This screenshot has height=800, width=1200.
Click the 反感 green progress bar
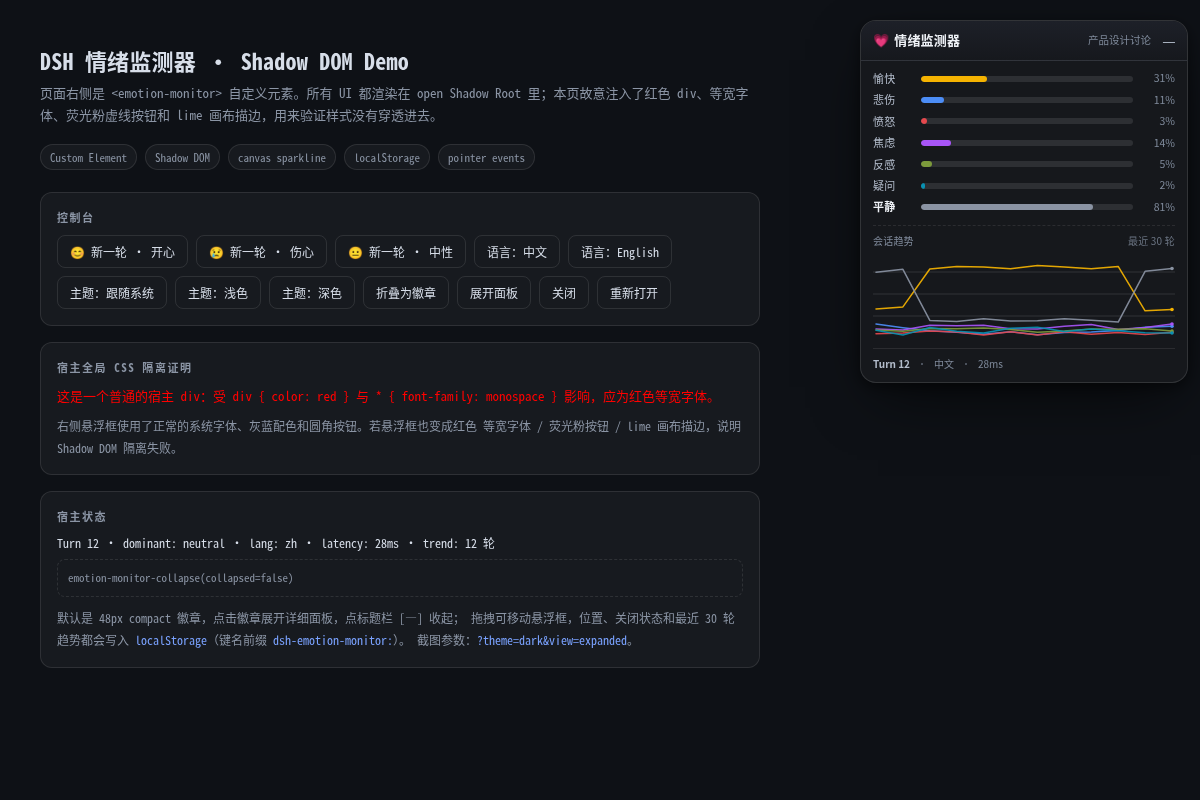coord(1027,164)
